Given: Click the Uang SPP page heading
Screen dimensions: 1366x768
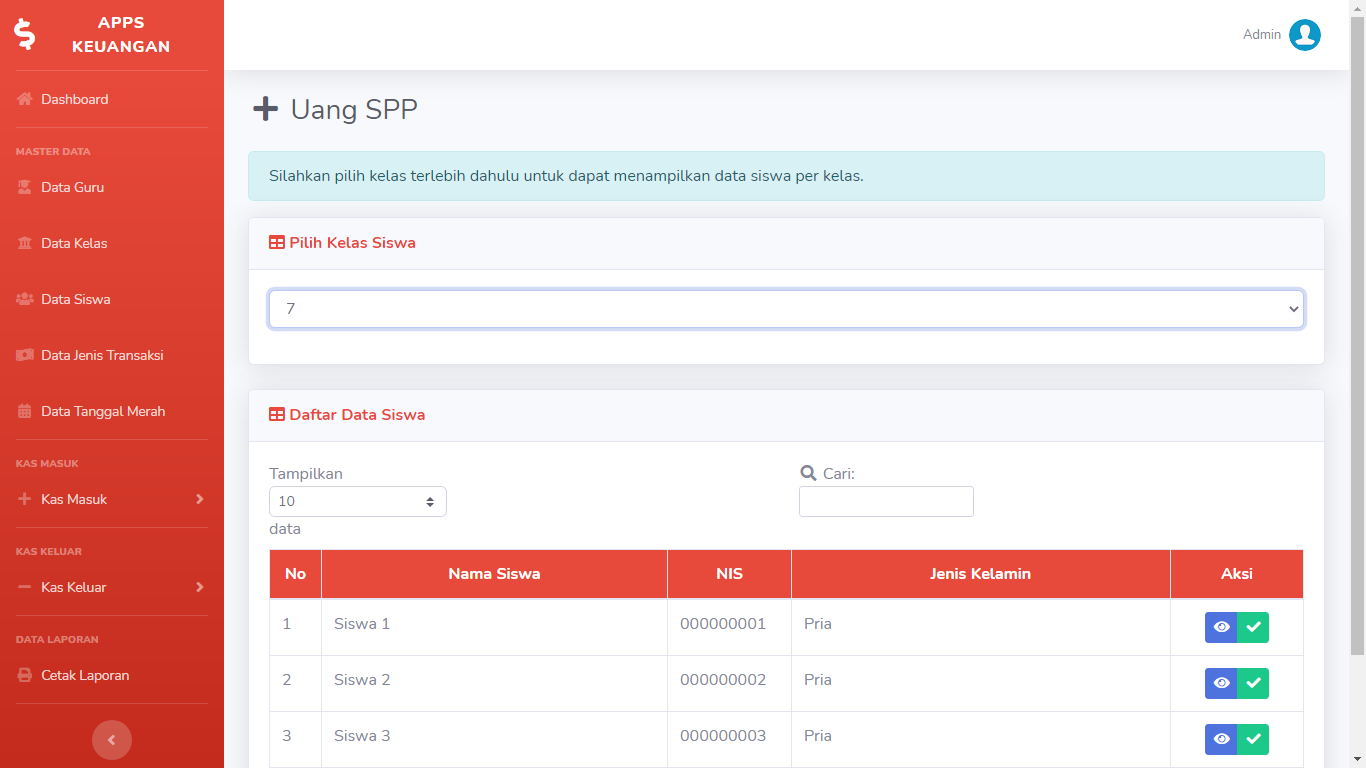Looking at the screenshot, I should point(354,109).
